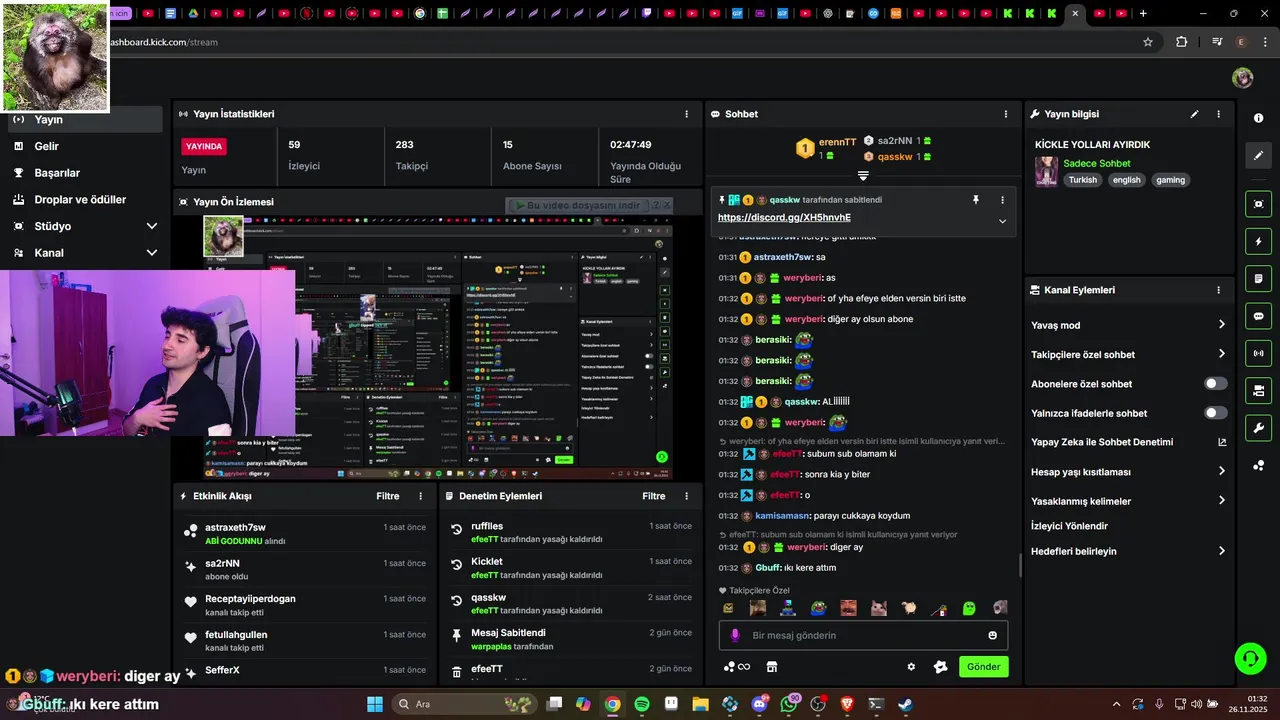Click the badge icon next to Gönder
1280x720 pixels.
[x=940, y=667]
